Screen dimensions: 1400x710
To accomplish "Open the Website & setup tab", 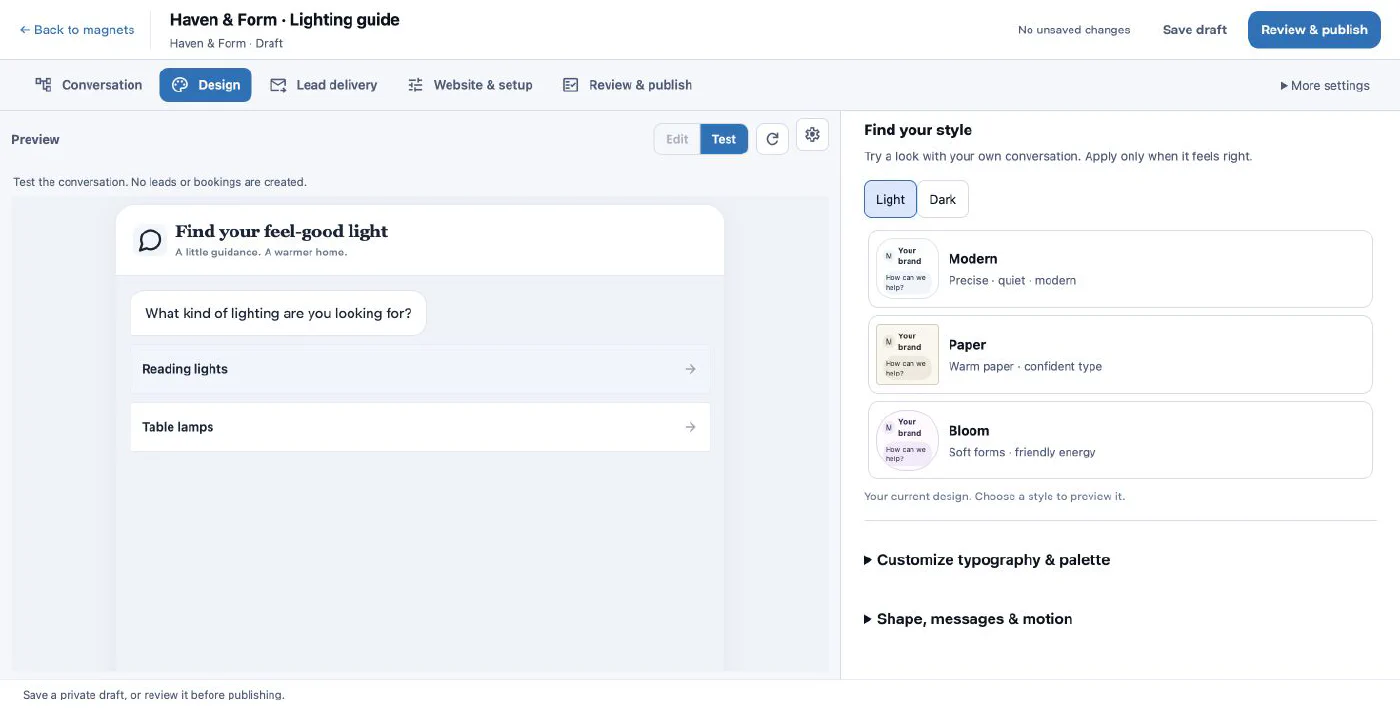I will pos(470,85).
